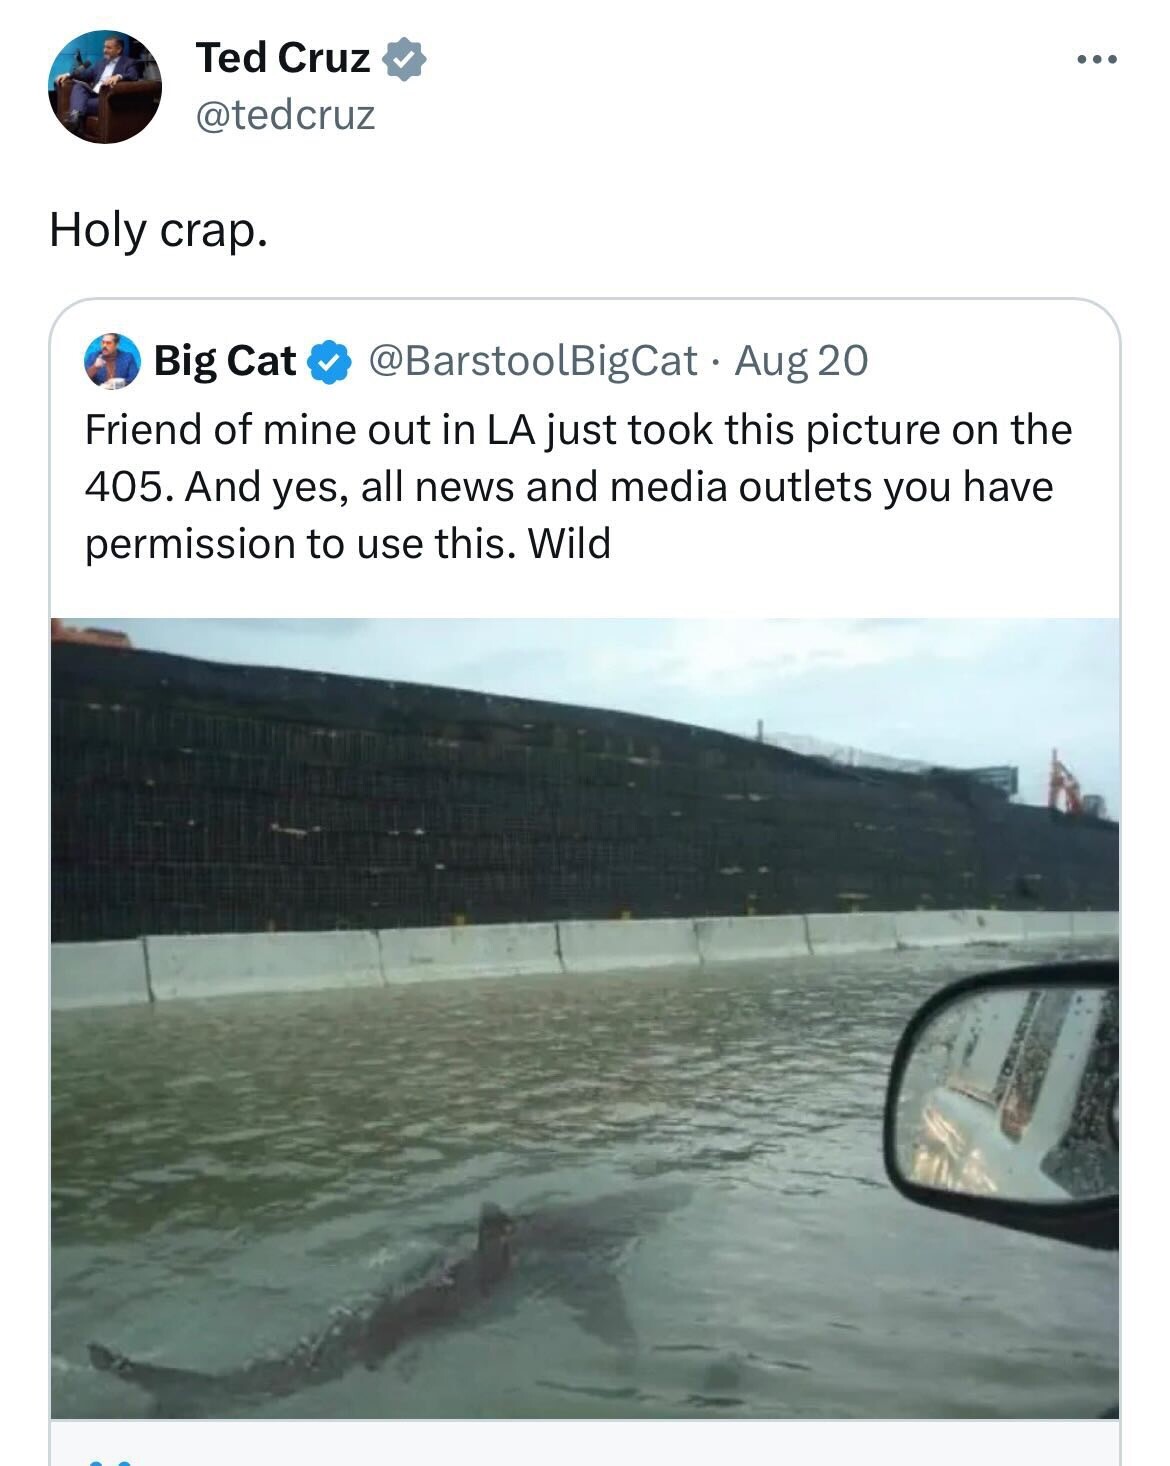Tap Big Cat's small profile avatar

point(112,360)
